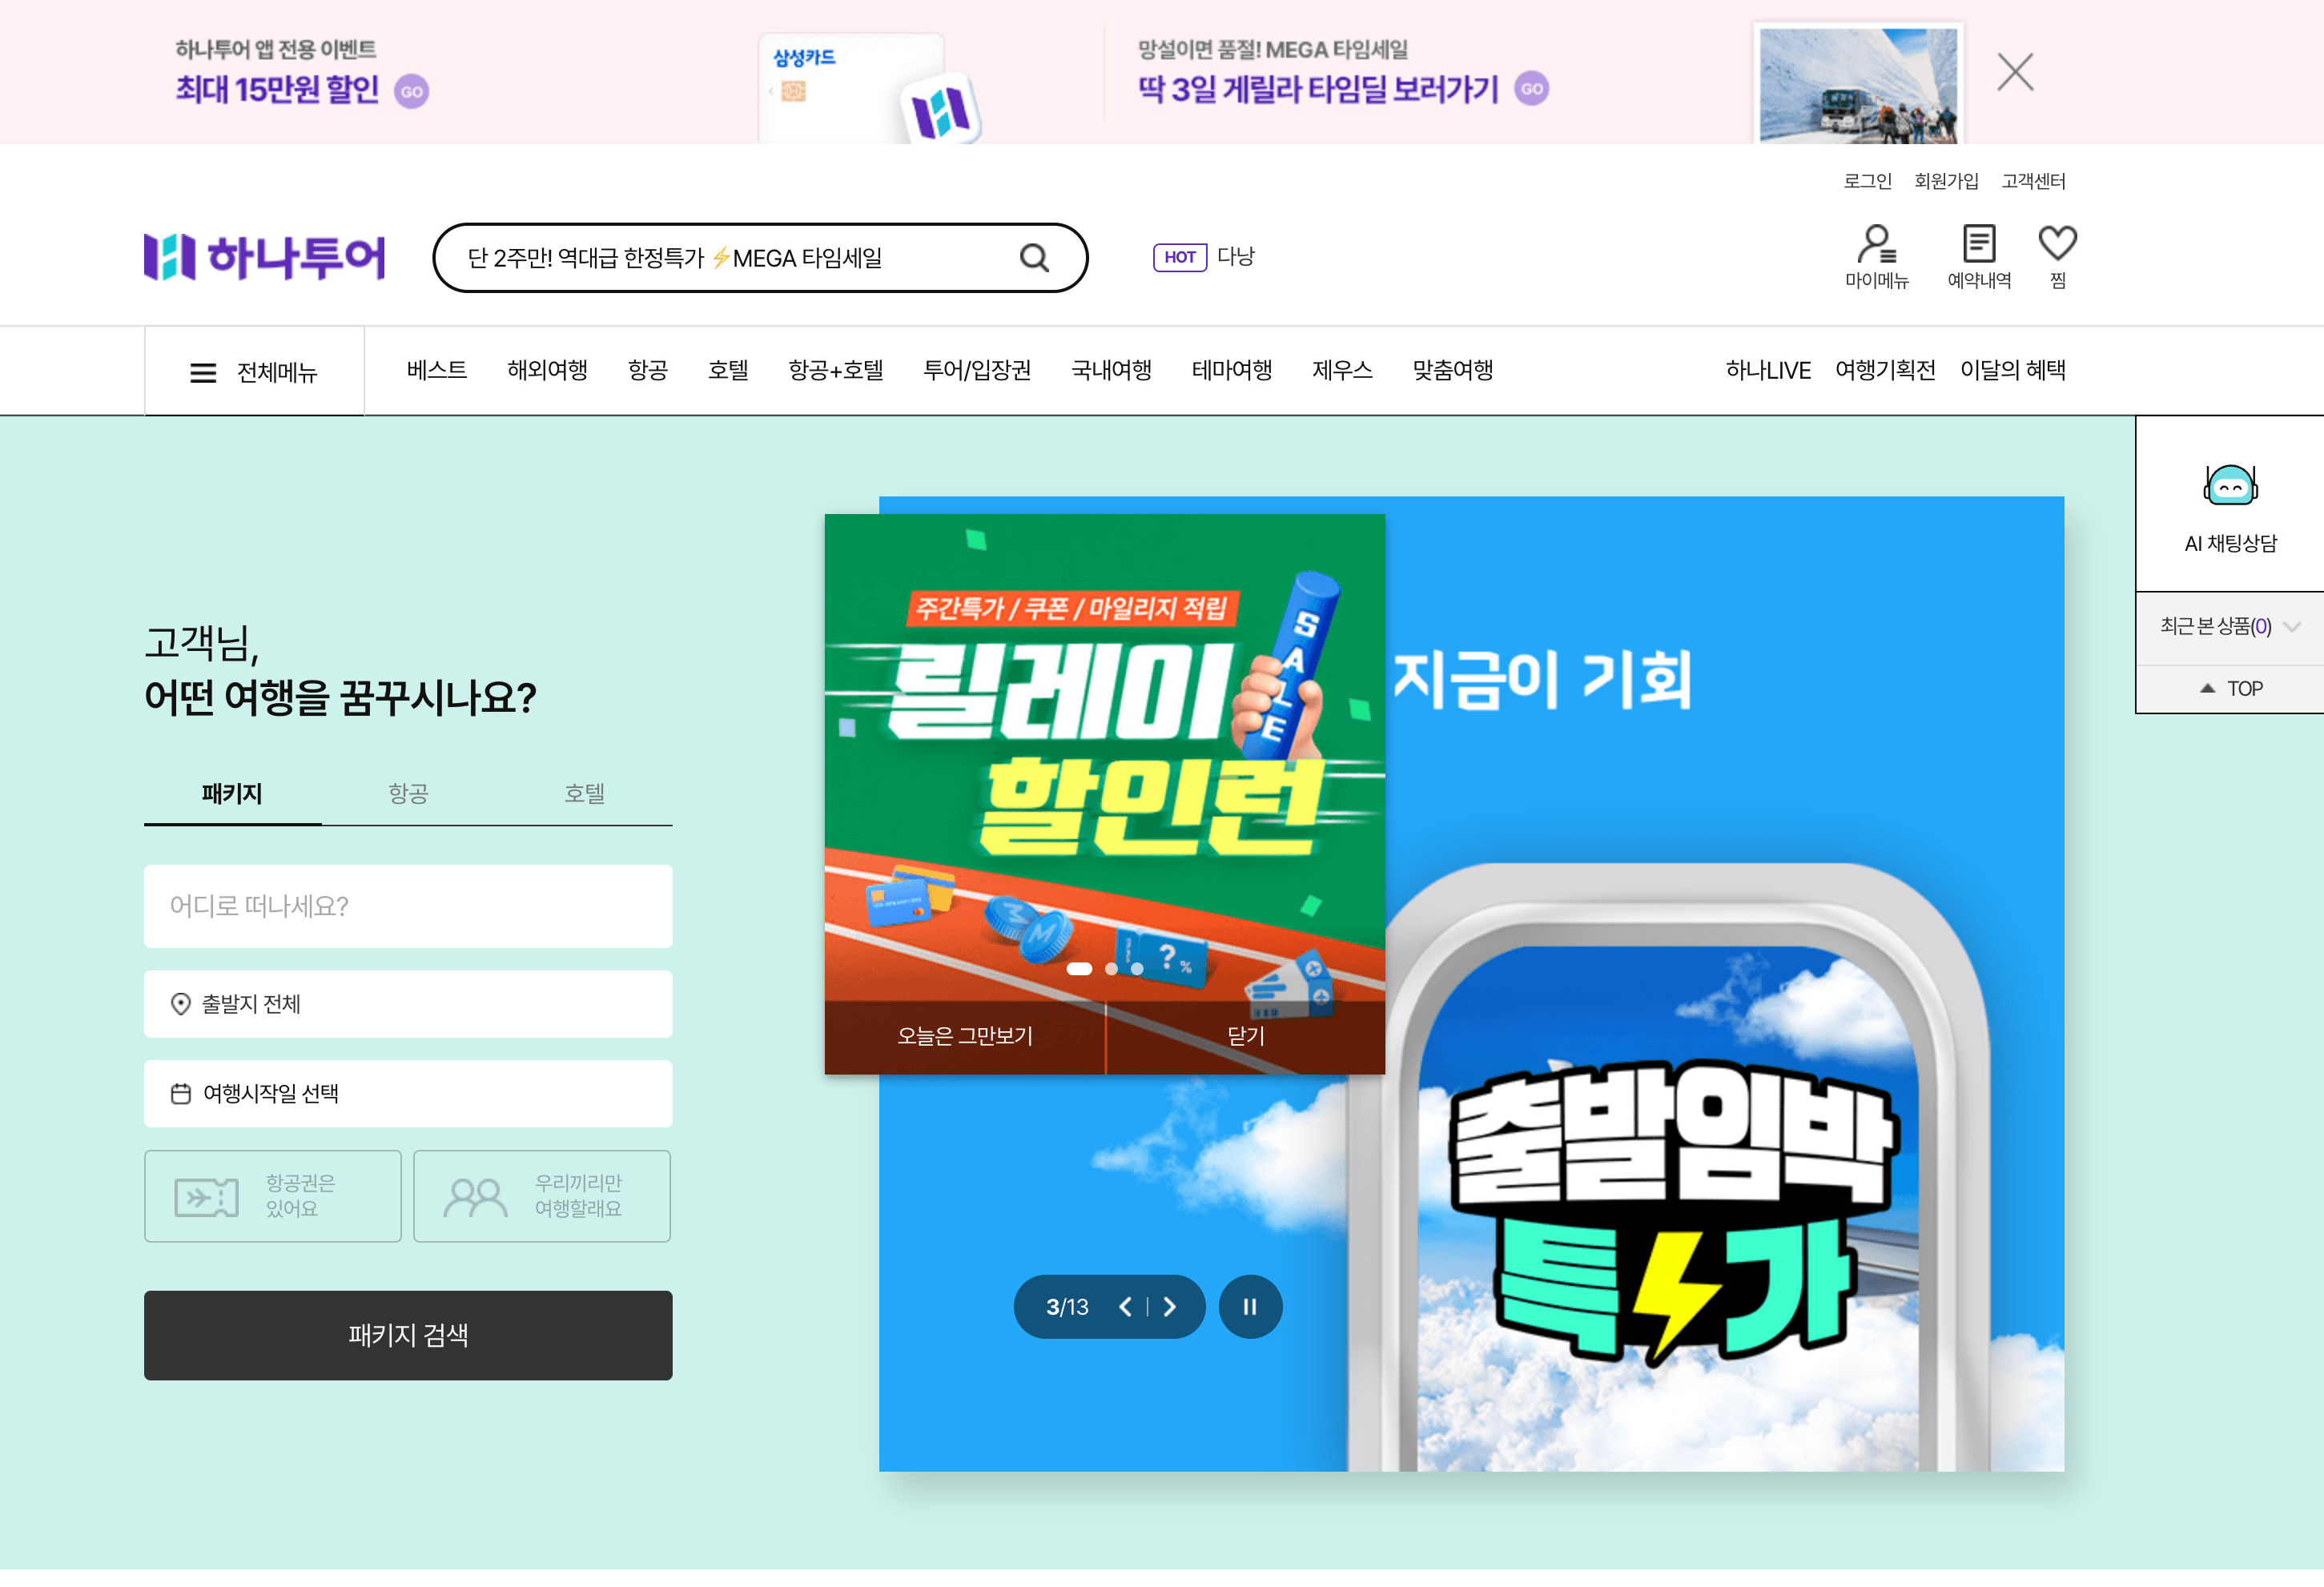Click the 찜 heart icon
This screenshot has height=1587, width=2324.
click(2057, 244)
